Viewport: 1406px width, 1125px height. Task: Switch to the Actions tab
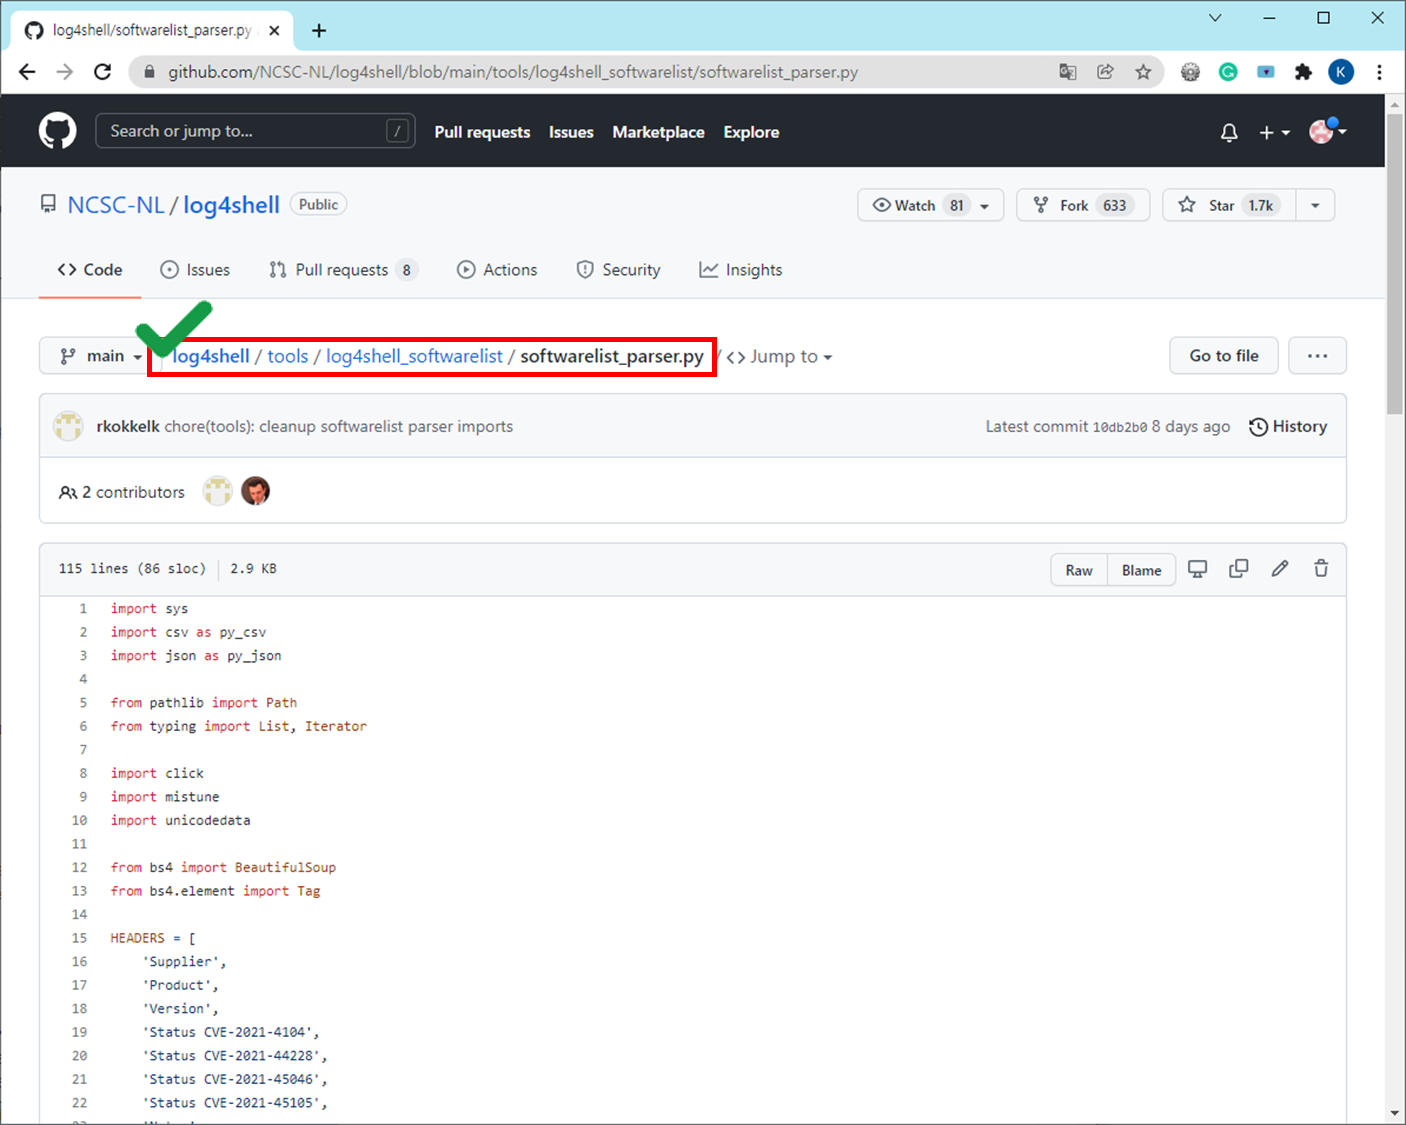(497, 270)
